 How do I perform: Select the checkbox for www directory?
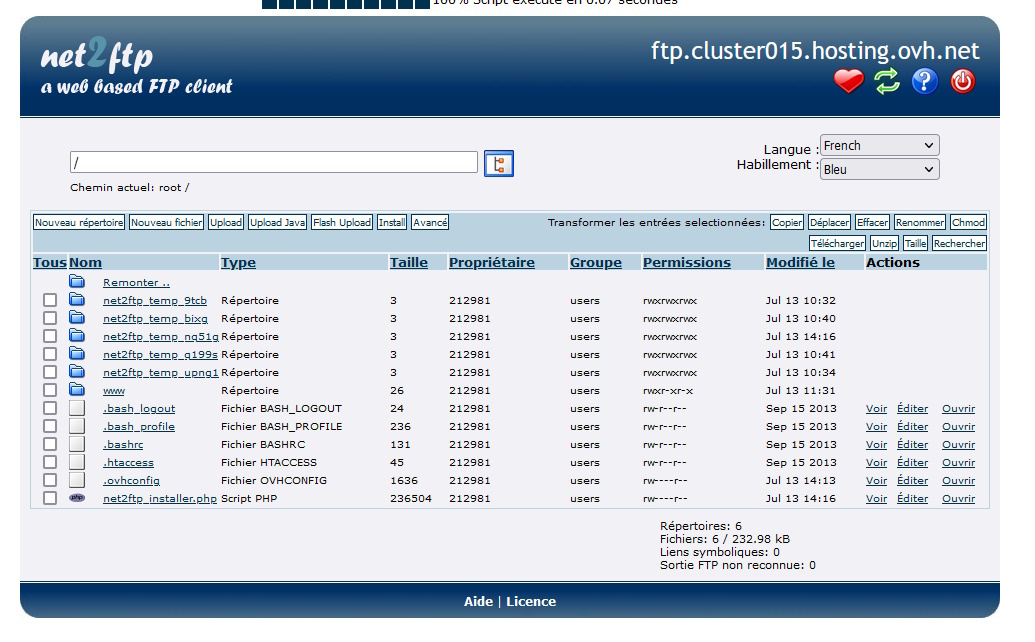(x=50, y=390)
